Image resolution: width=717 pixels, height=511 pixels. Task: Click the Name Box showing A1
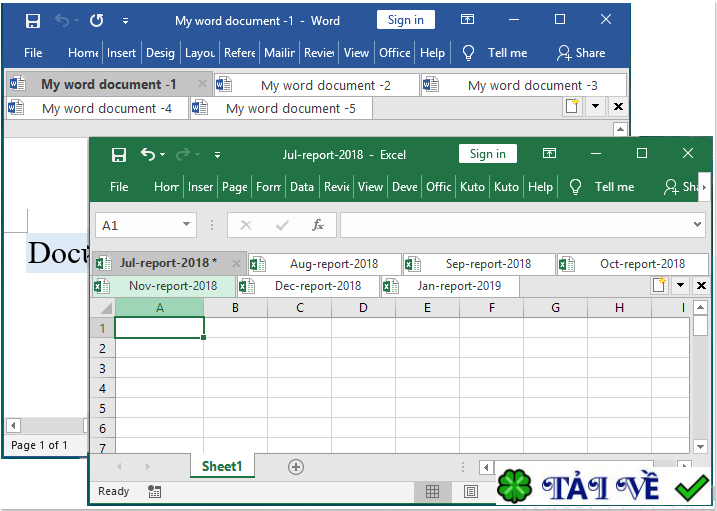(x=137, y=225)
